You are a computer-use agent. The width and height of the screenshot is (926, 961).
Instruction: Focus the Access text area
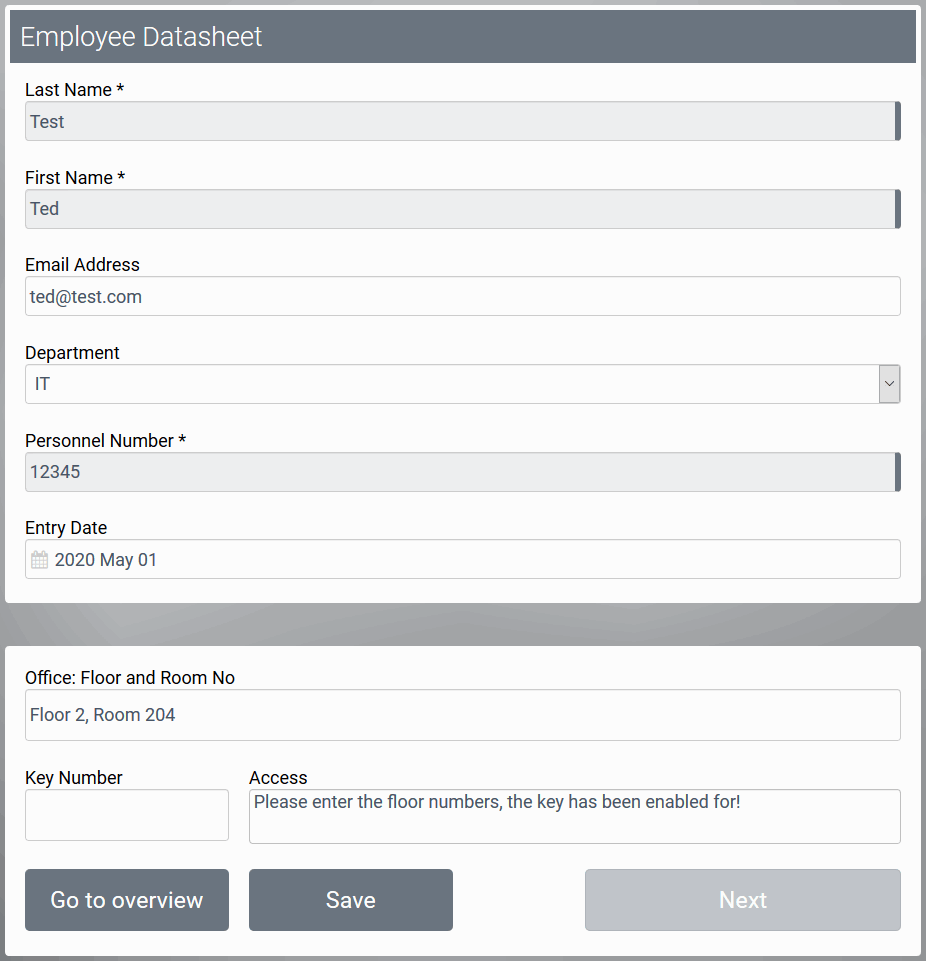pyautogui.click(x=574, y=816)
